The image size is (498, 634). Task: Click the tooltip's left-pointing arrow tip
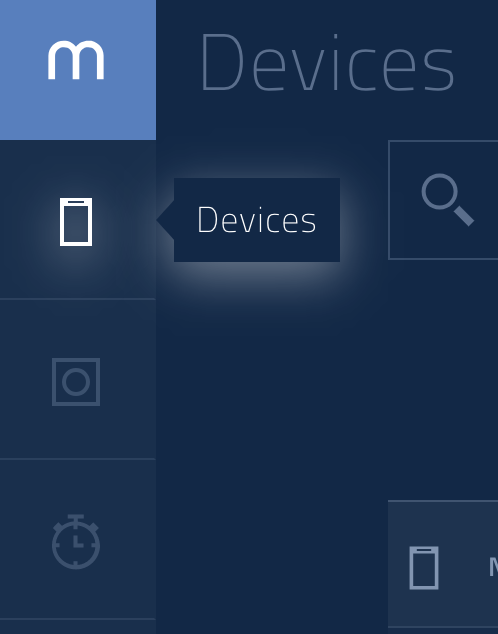click(x=161, y=220)
